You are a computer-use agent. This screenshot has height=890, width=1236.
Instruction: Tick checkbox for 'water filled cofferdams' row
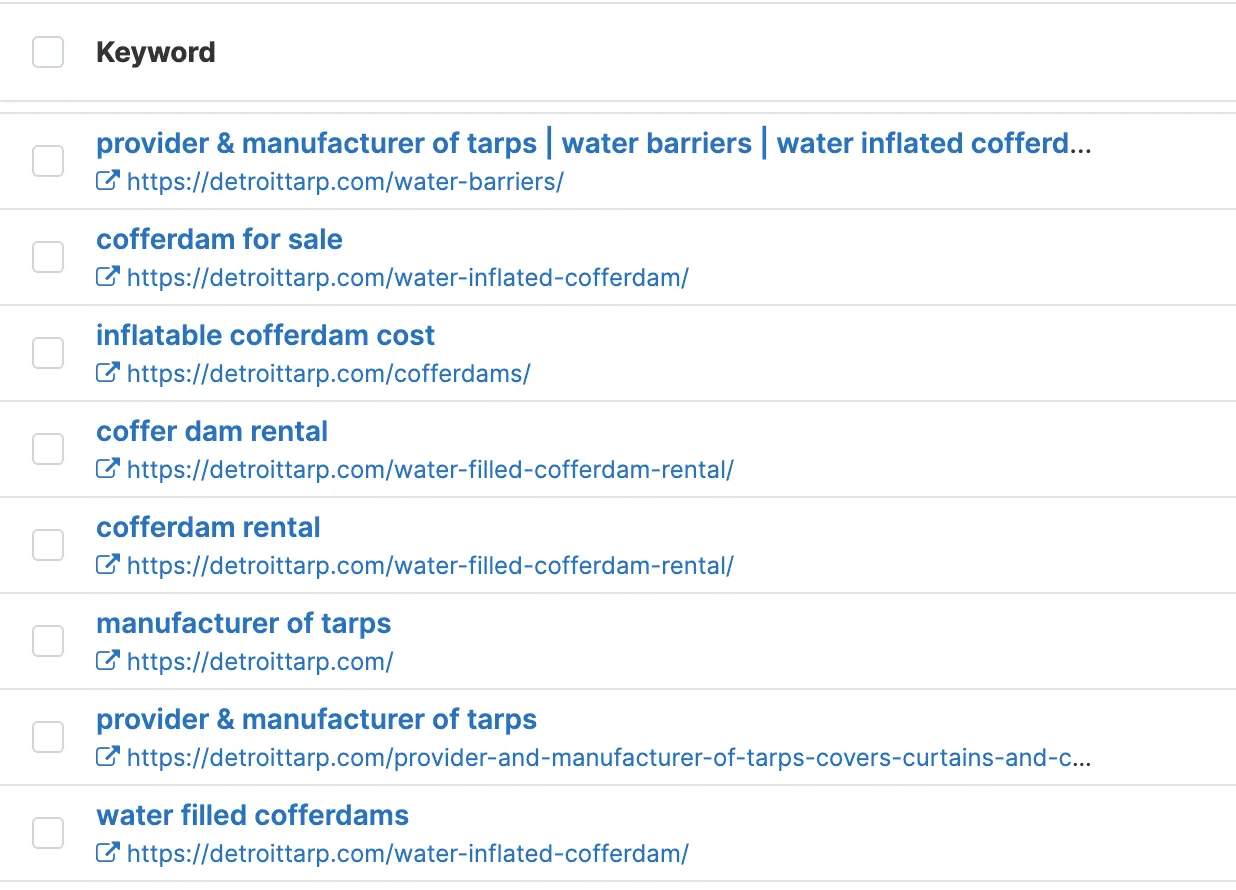pyautogui.click(x=48, y=833)
